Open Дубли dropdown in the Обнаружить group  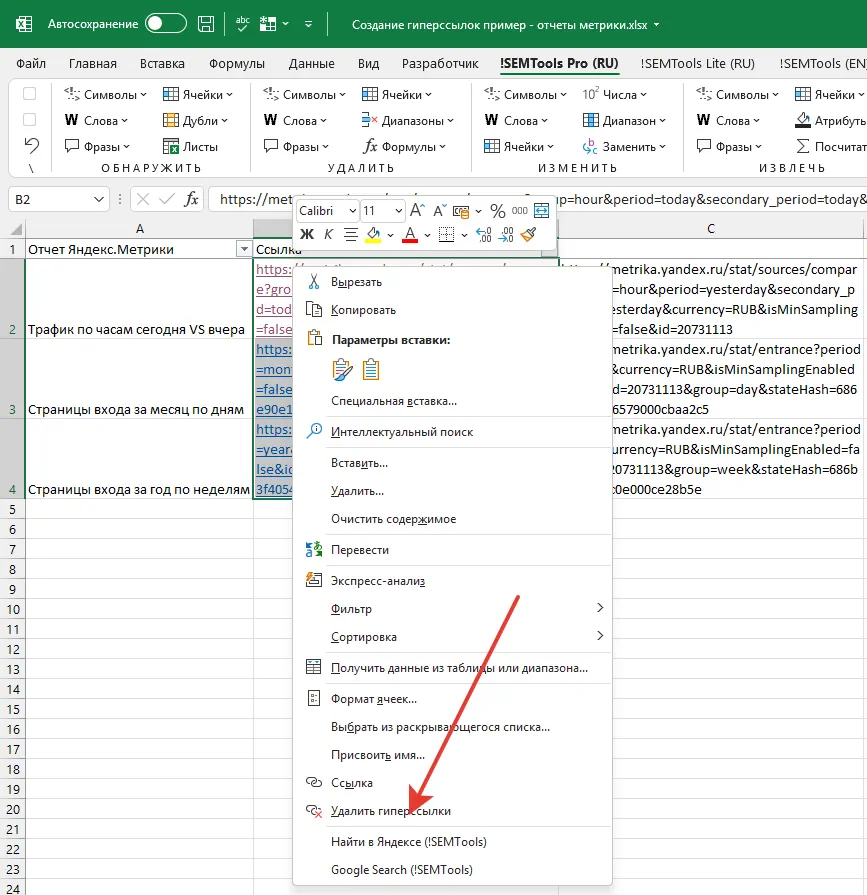[195, 120]
